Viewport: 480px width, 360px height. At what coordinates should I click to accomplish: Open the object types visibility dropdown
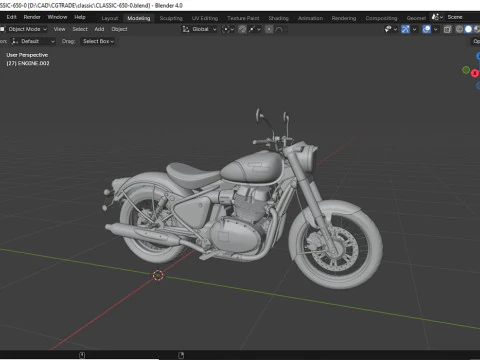pos(391,29)
